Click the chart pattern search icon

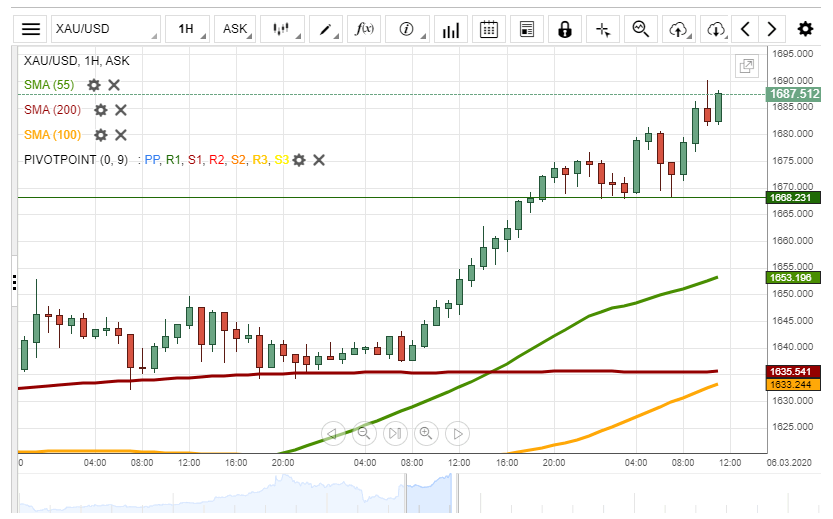coord(641,29)
